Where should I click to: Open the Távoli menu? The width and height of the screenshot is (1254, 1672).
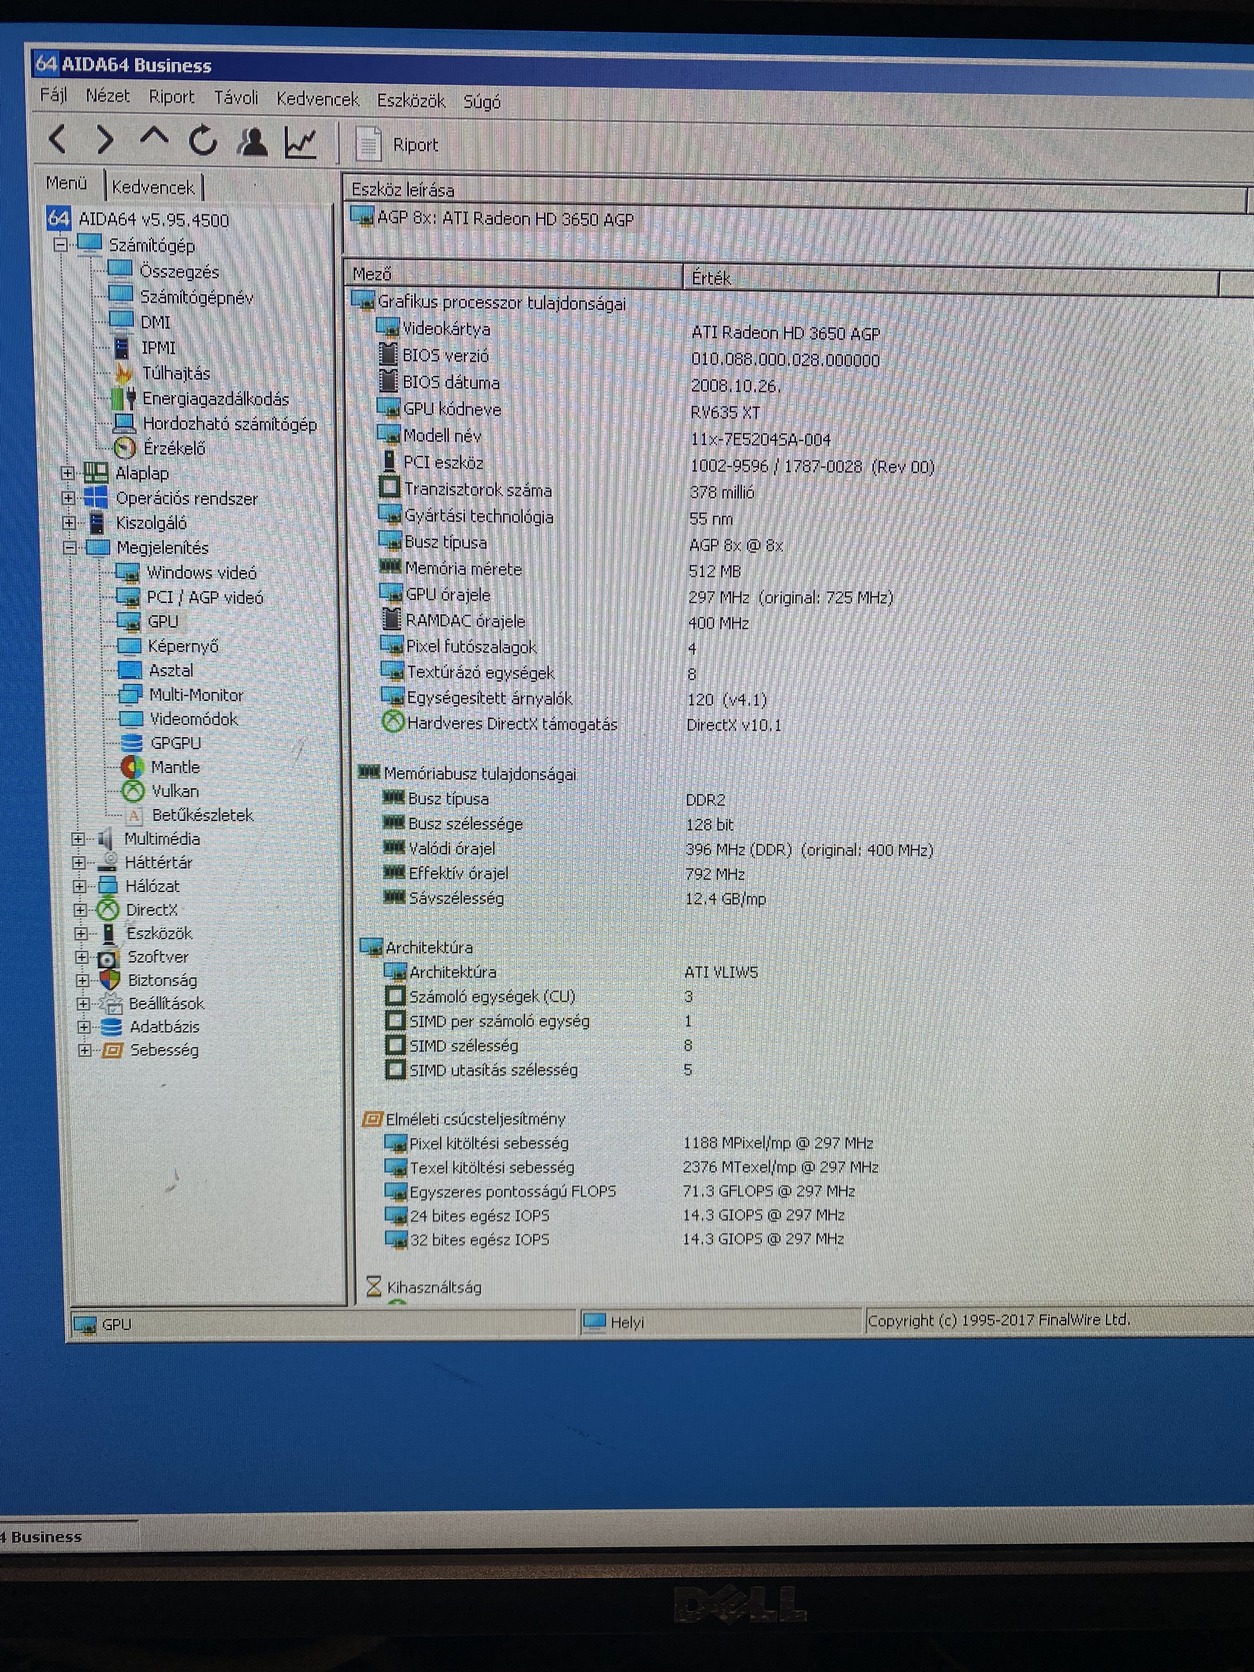click(x=236, y=98)
